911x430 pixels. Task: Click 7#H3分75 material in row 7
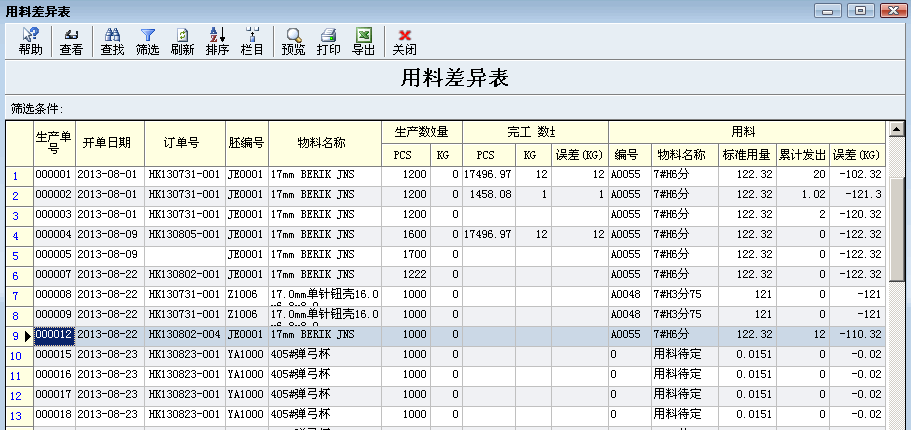click(684, 294)
